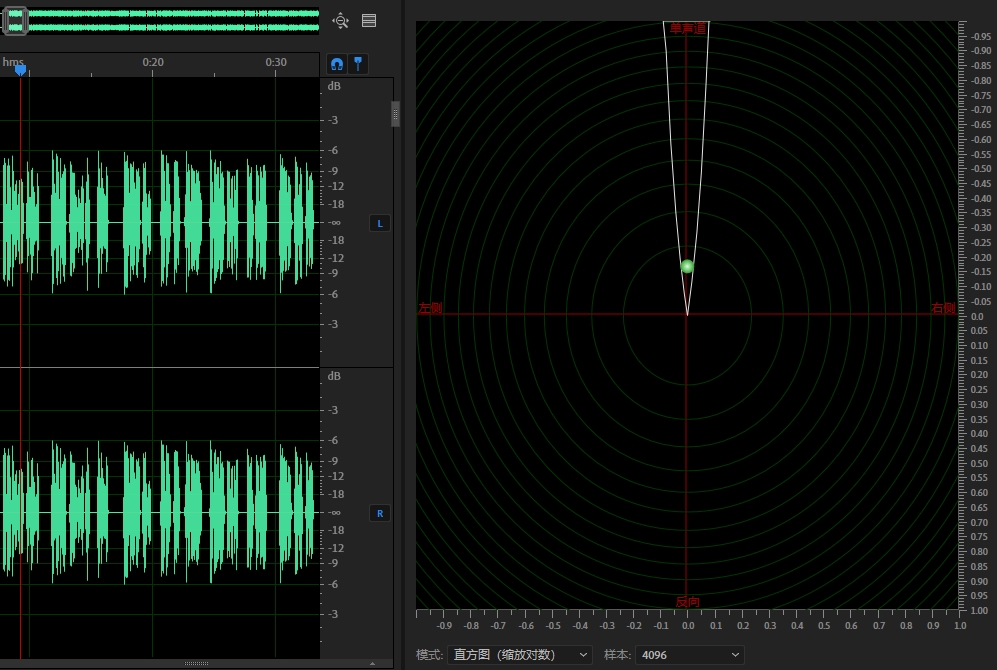This screenshot has height=670, width=997.
Task: Toggle the R channel enable button
Action: click(380, 514)
